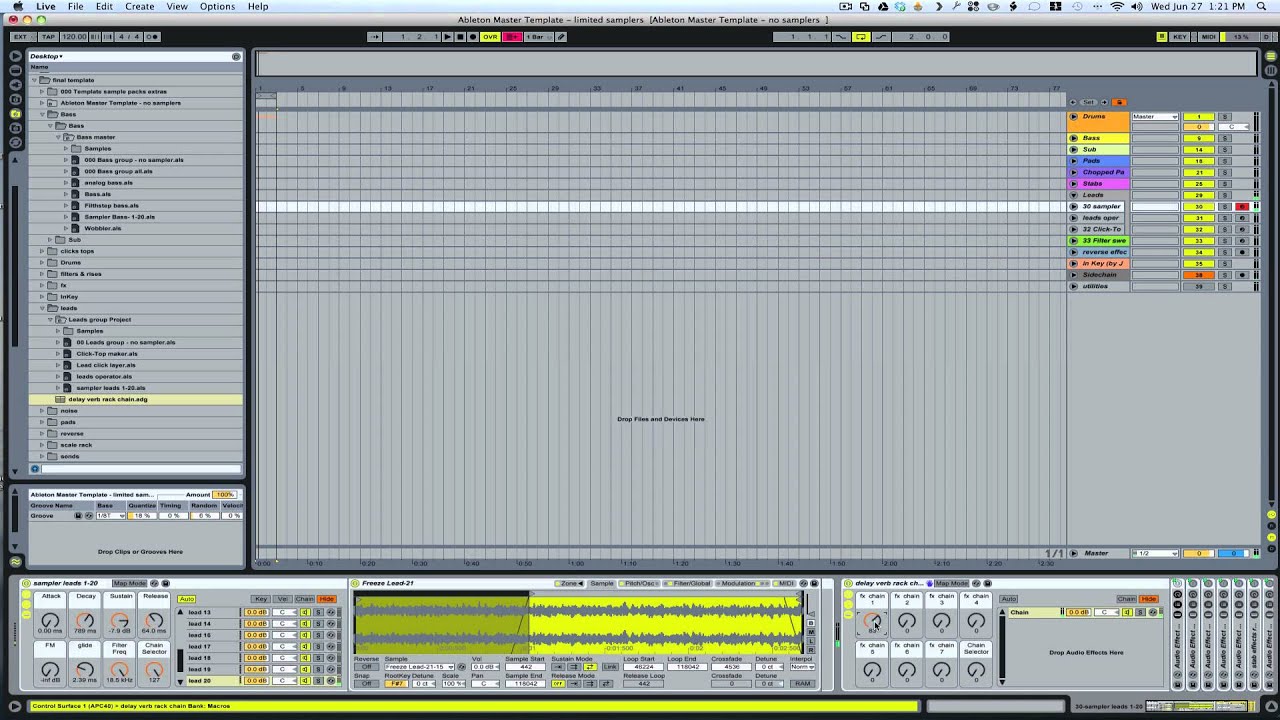Collapse the Leads group Project folder
The height and width of the screenshot is (720, 1280).
pos(50,319)
